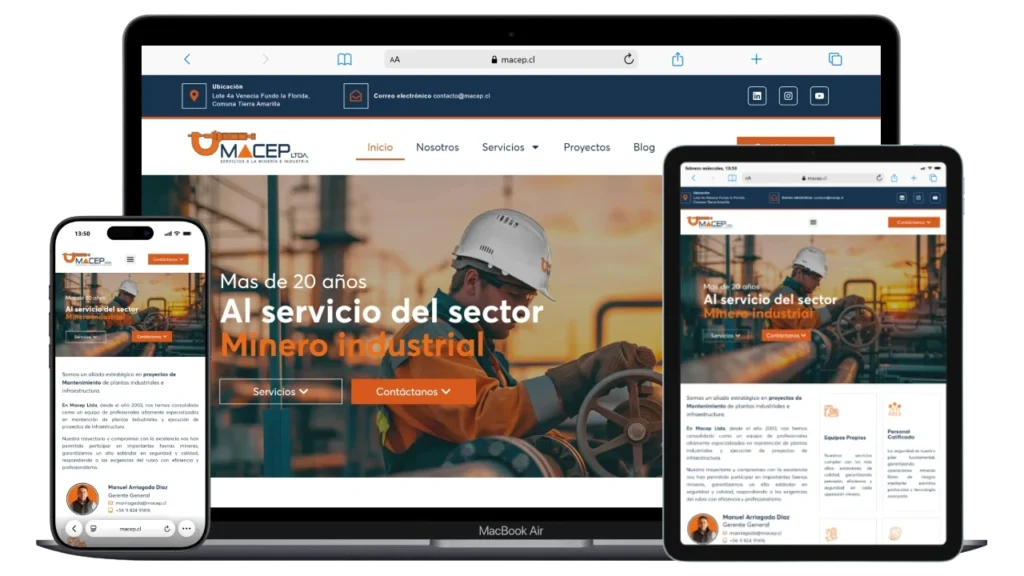Open MACEP's Instagram icon
The height and width of the screenshot is (576, 1024).
click(786, 96)
